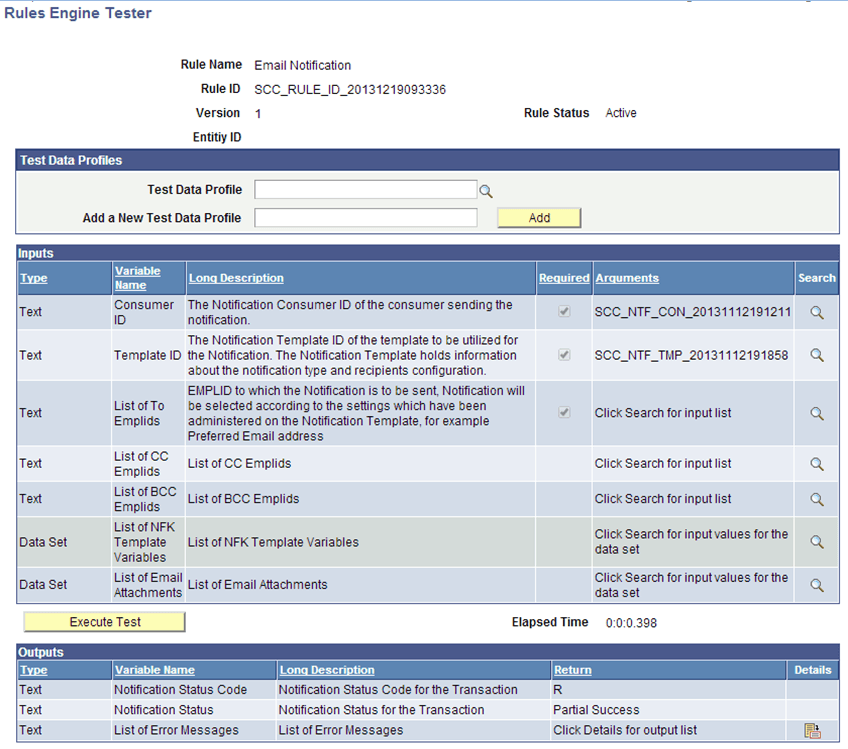Open the Details grid icon for List of Error Messages

814,730
